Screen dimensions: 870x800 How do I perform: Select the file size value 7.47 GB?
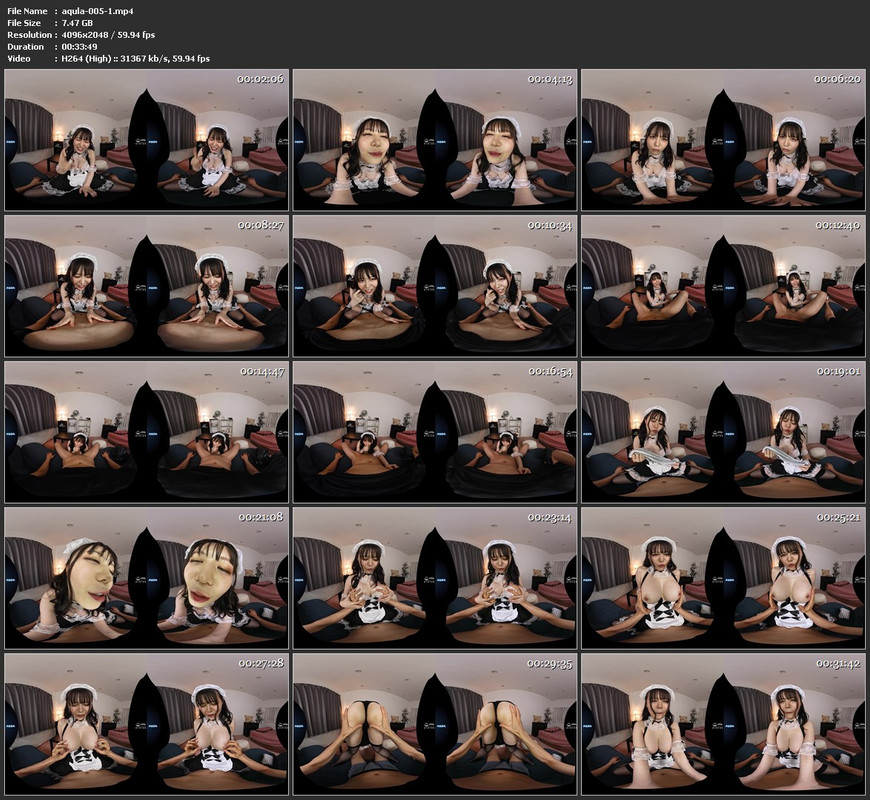click(77, 23)
